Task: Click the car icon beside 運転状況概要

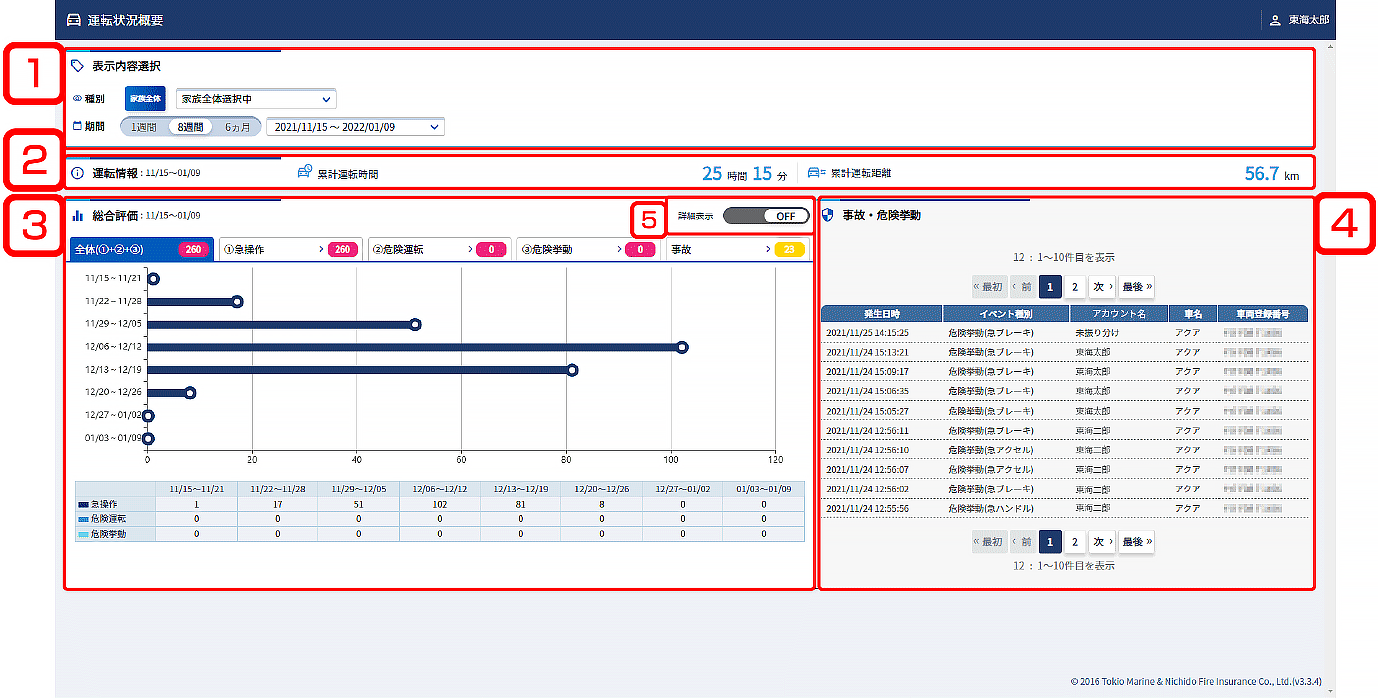Action: 73,20
